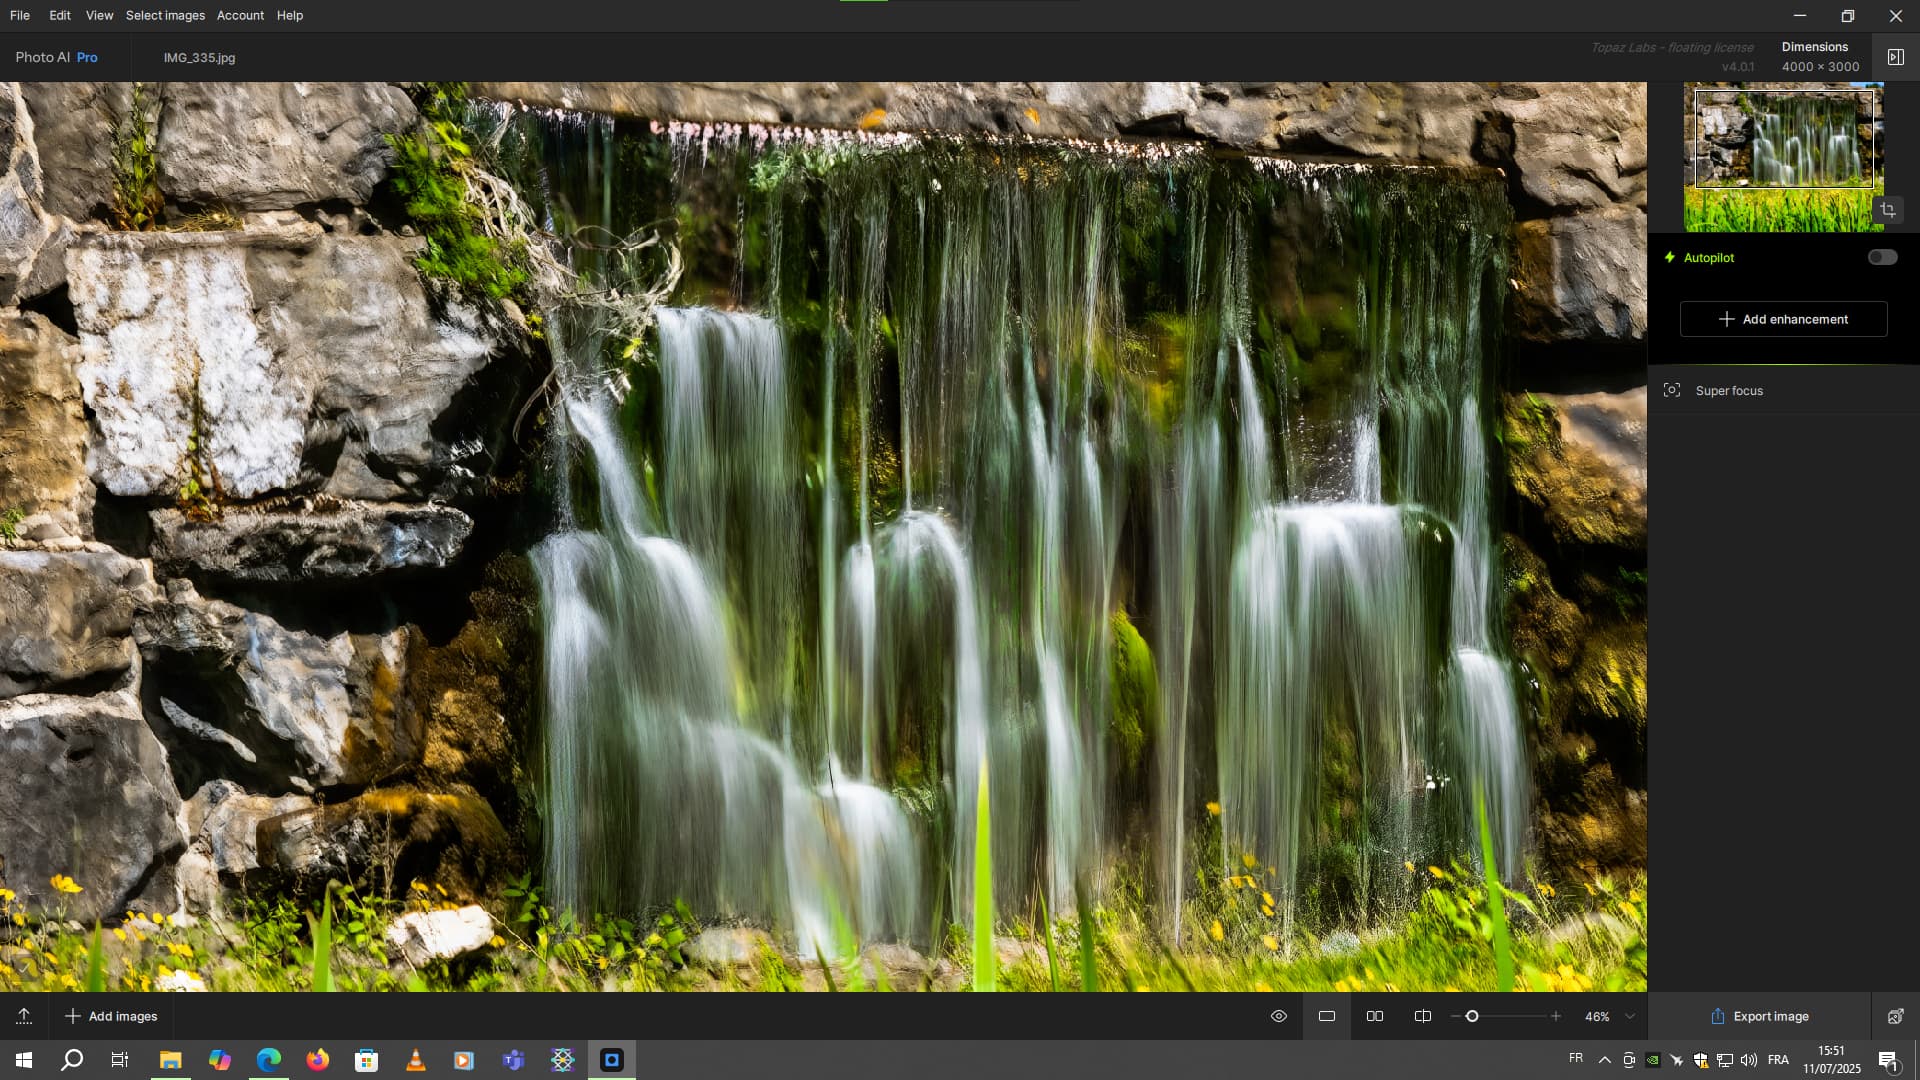Click the Add enhancement button
Screen dimensions: 1920x1080
tap(1783, 319)
